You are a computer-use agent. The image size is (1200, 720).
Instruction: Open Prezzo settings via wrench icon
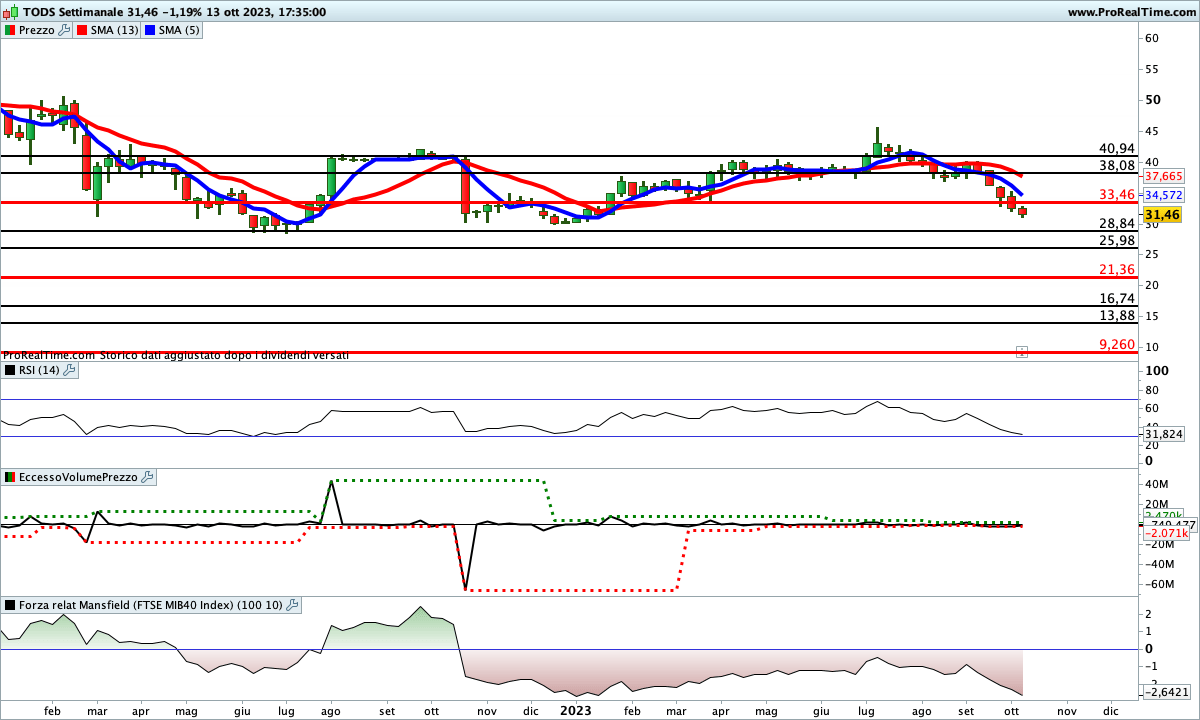(x=65, y=31)
